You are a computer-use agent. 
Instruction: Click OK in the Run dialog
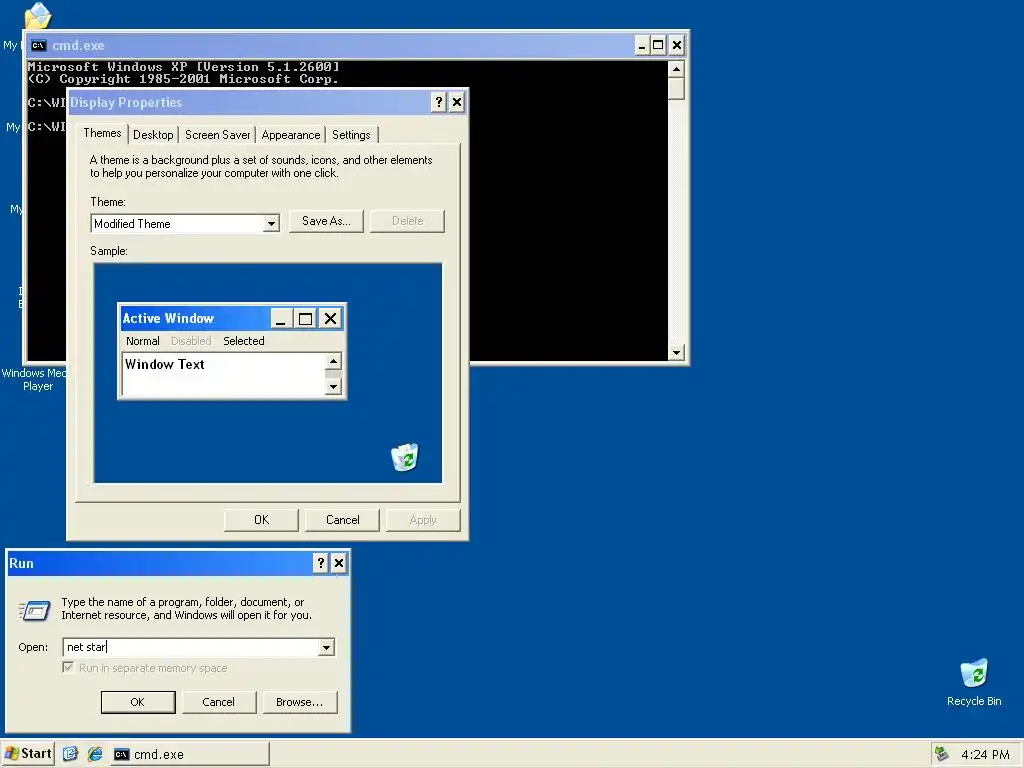click(x=138, y=702)
